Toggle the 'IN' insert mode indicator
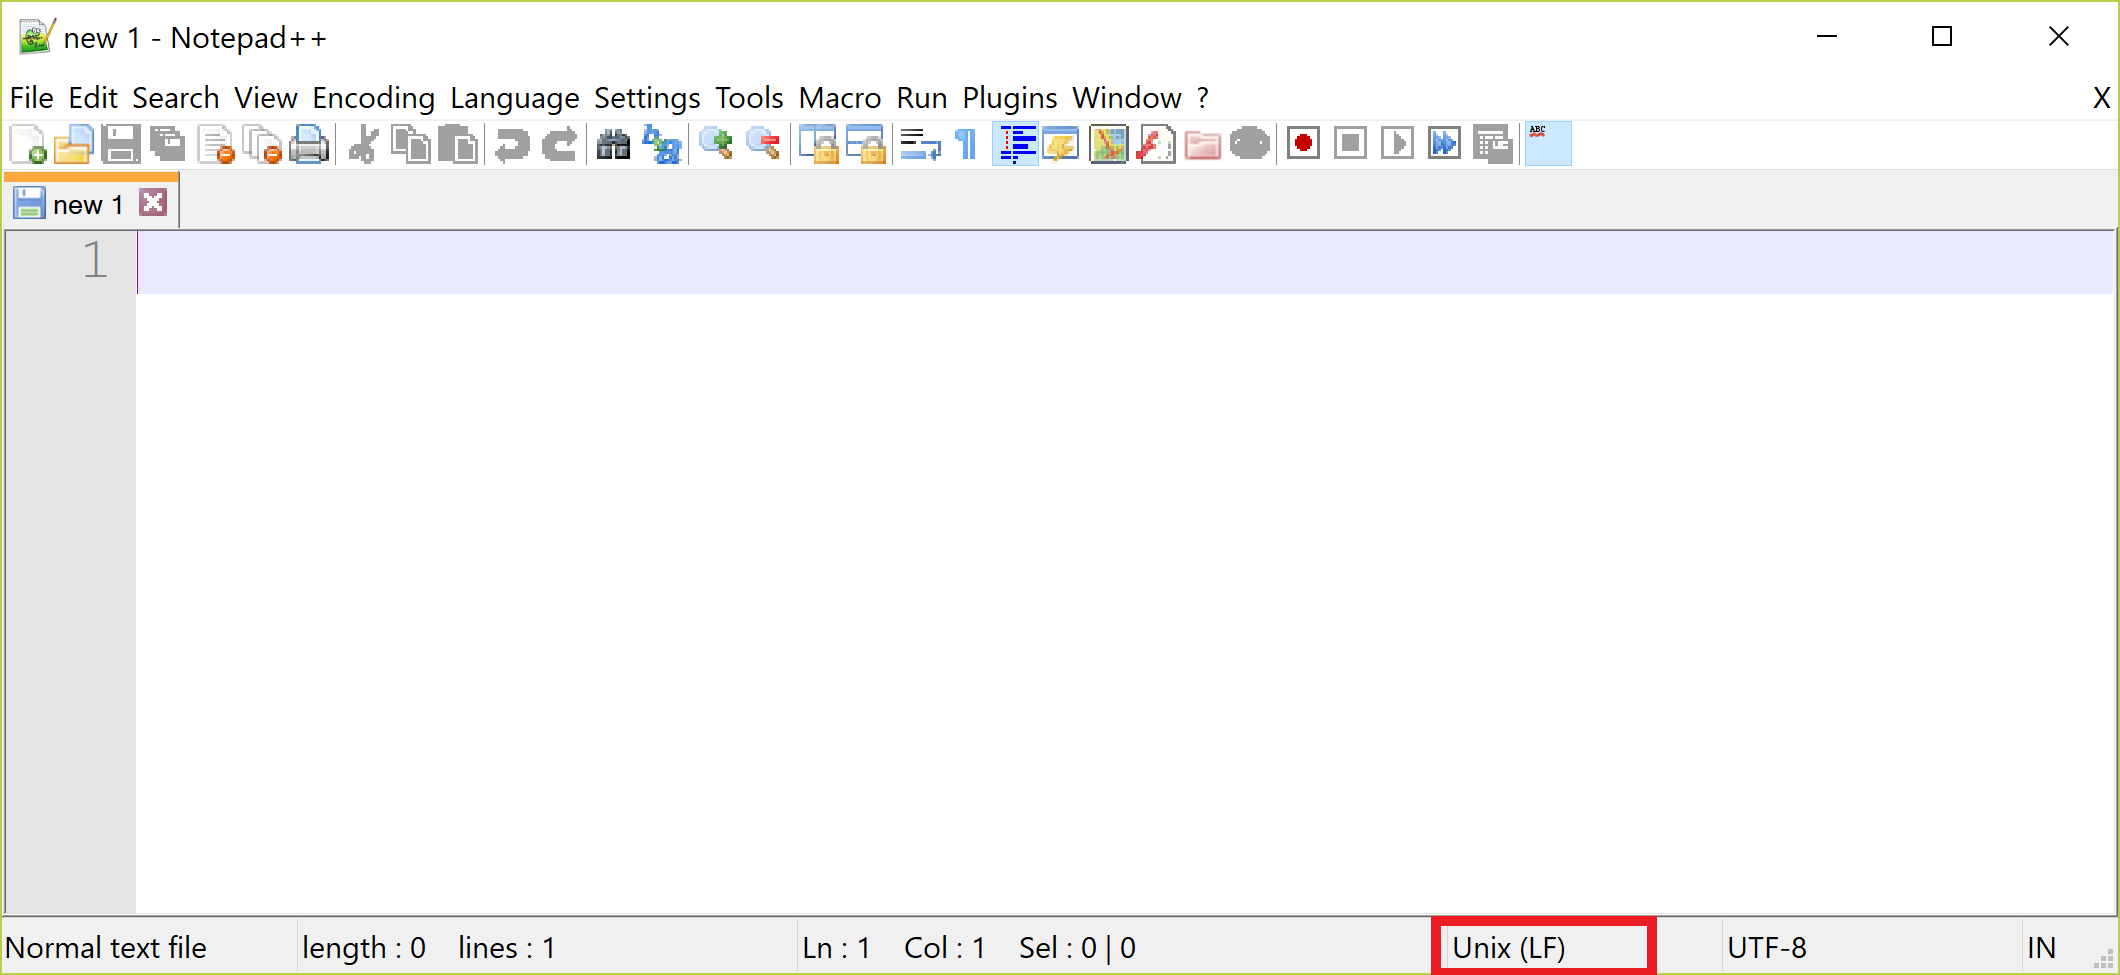 (x=2041, y=948)
